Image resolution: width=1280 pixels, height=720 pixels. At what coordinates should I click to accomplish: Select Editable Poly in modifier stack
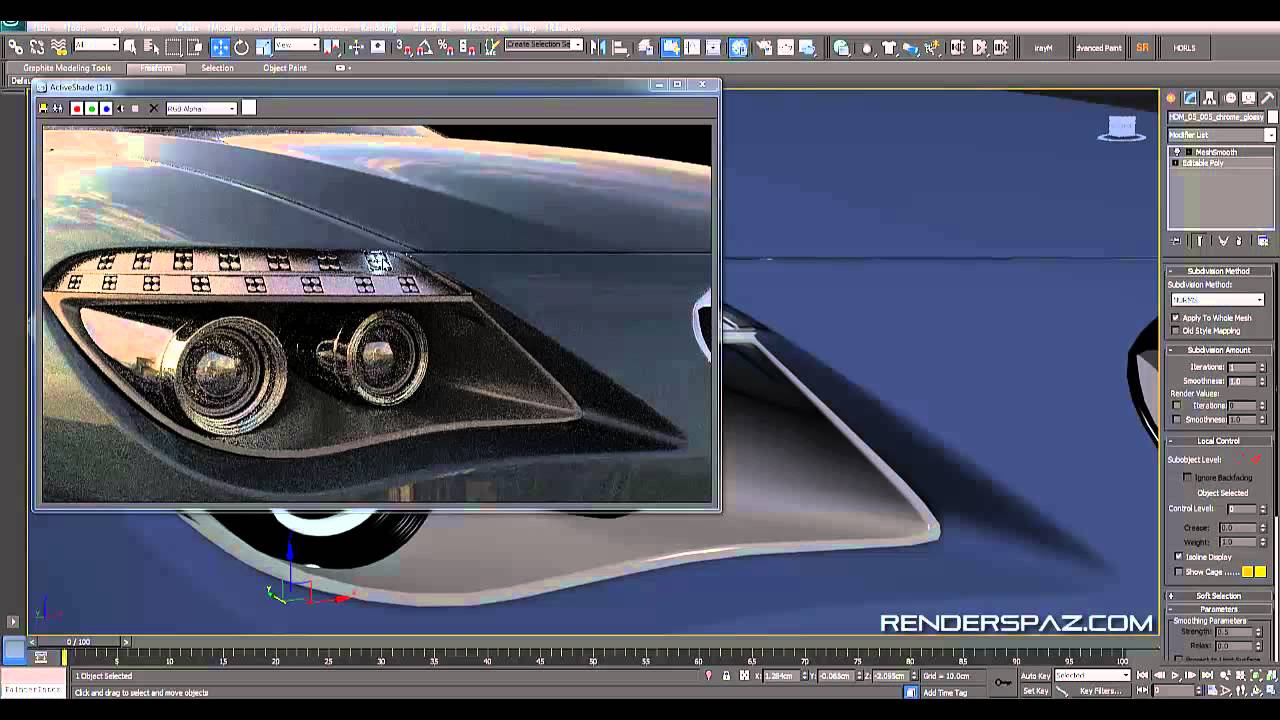tap(1203, 163)
